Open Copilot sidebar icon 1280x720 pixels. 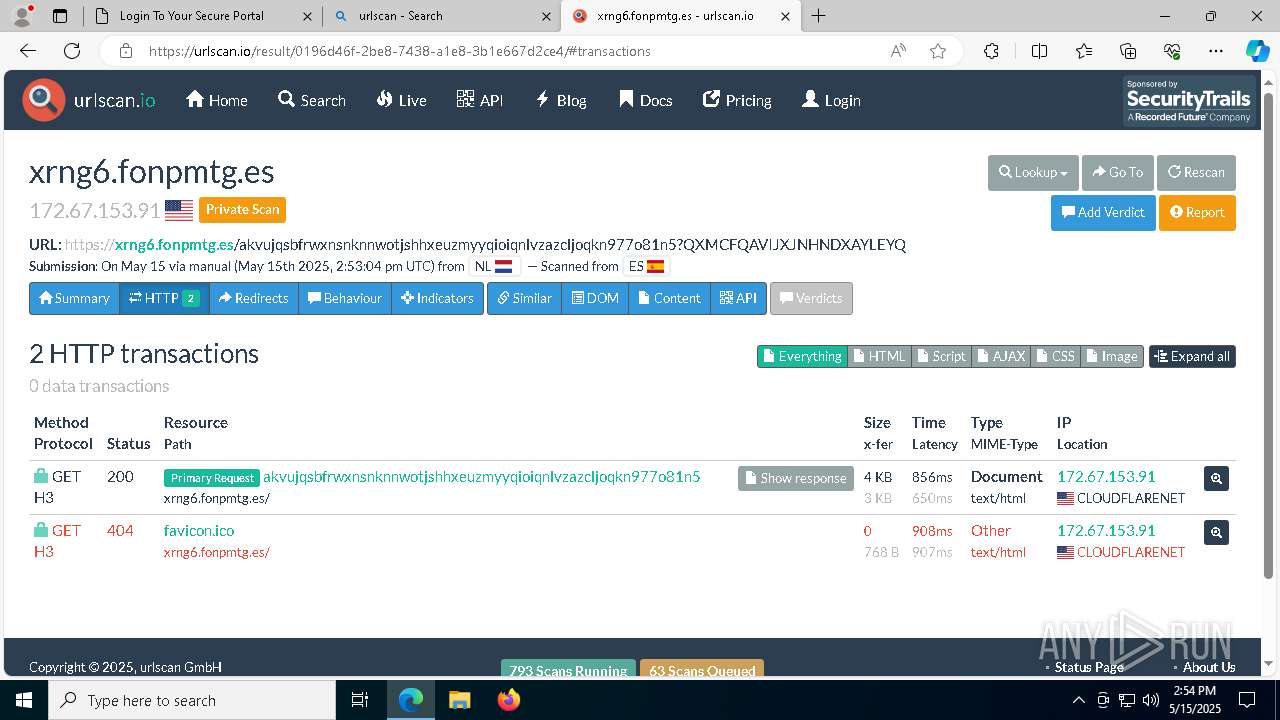click(1257, 51)
